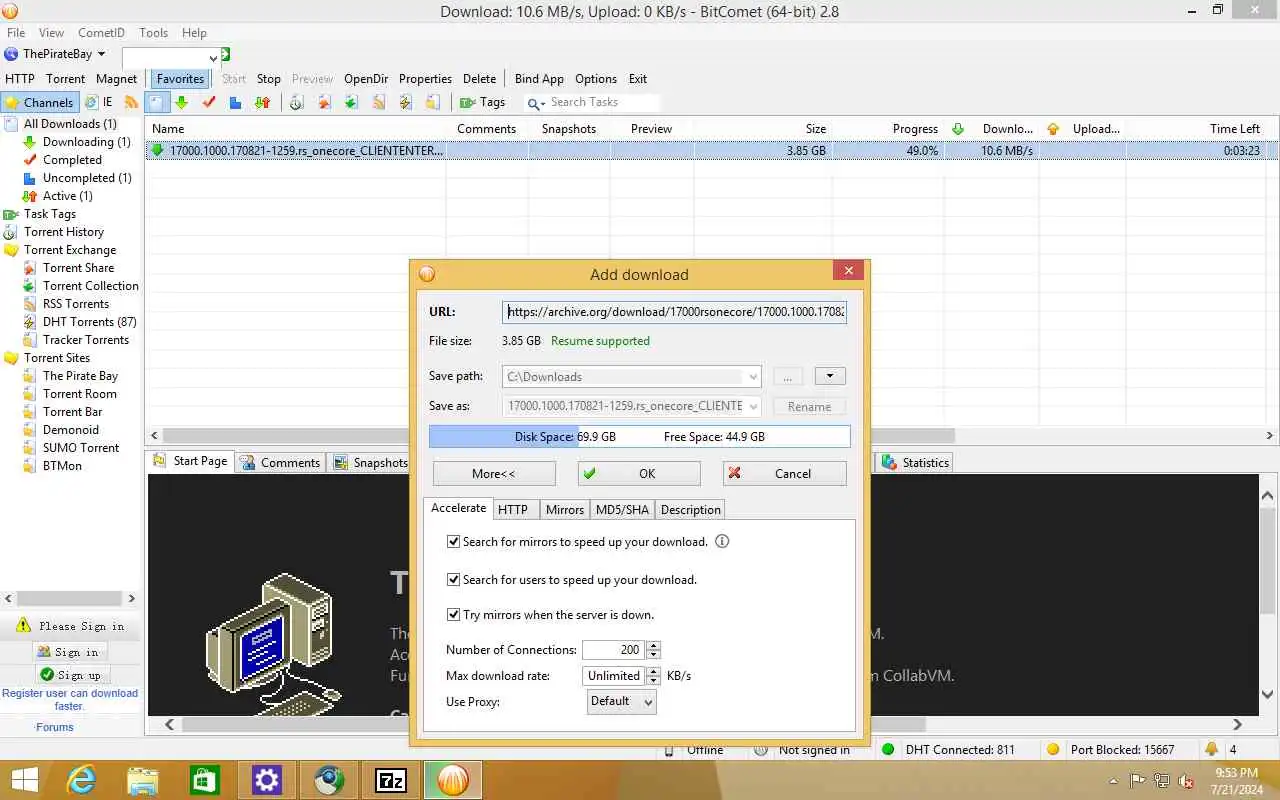Screen dimensions: 1280x800
Task: Click the task list horizontal scrollbar
Action: point(559,436)
